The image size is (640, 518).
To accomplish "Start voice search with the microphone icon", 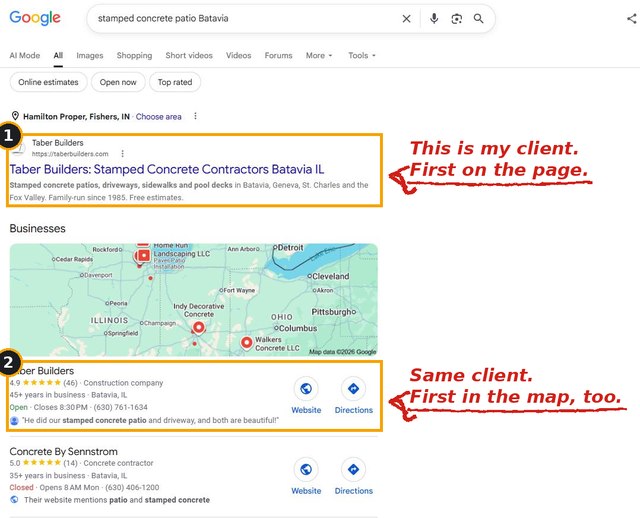I will (x=434, y=18).
